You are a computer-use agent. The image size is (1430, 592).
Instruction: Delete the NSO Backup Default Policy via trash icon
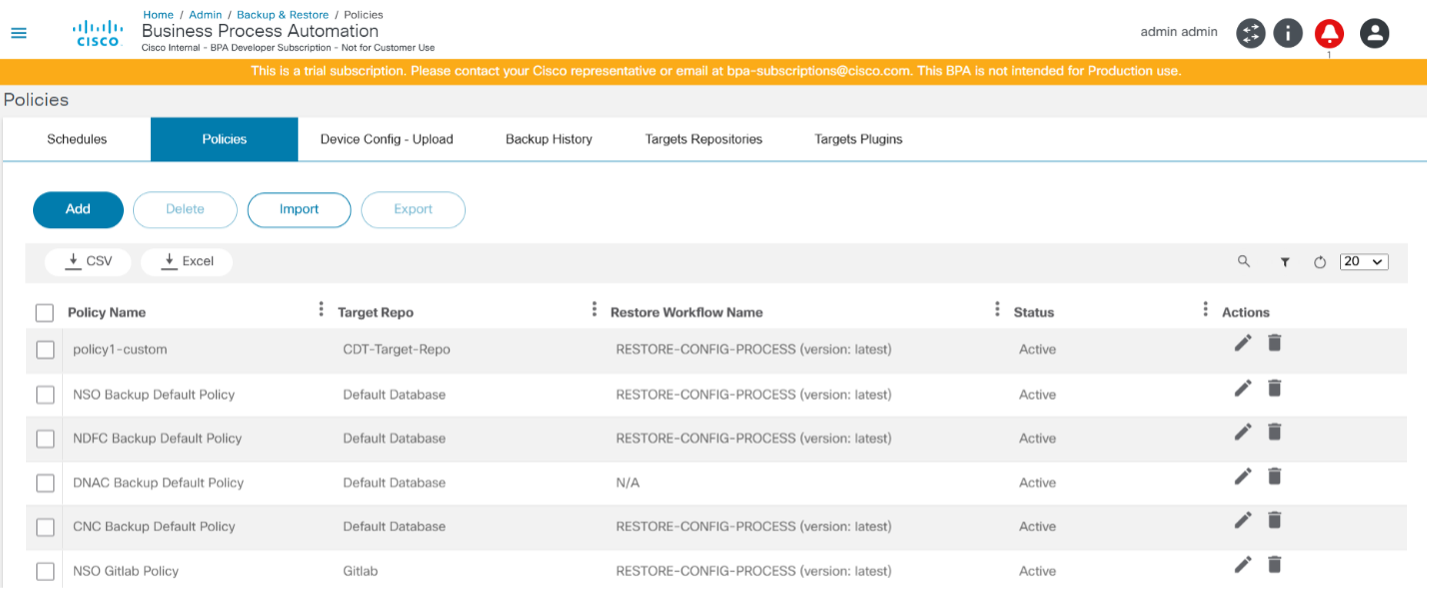coord(1274,388)
